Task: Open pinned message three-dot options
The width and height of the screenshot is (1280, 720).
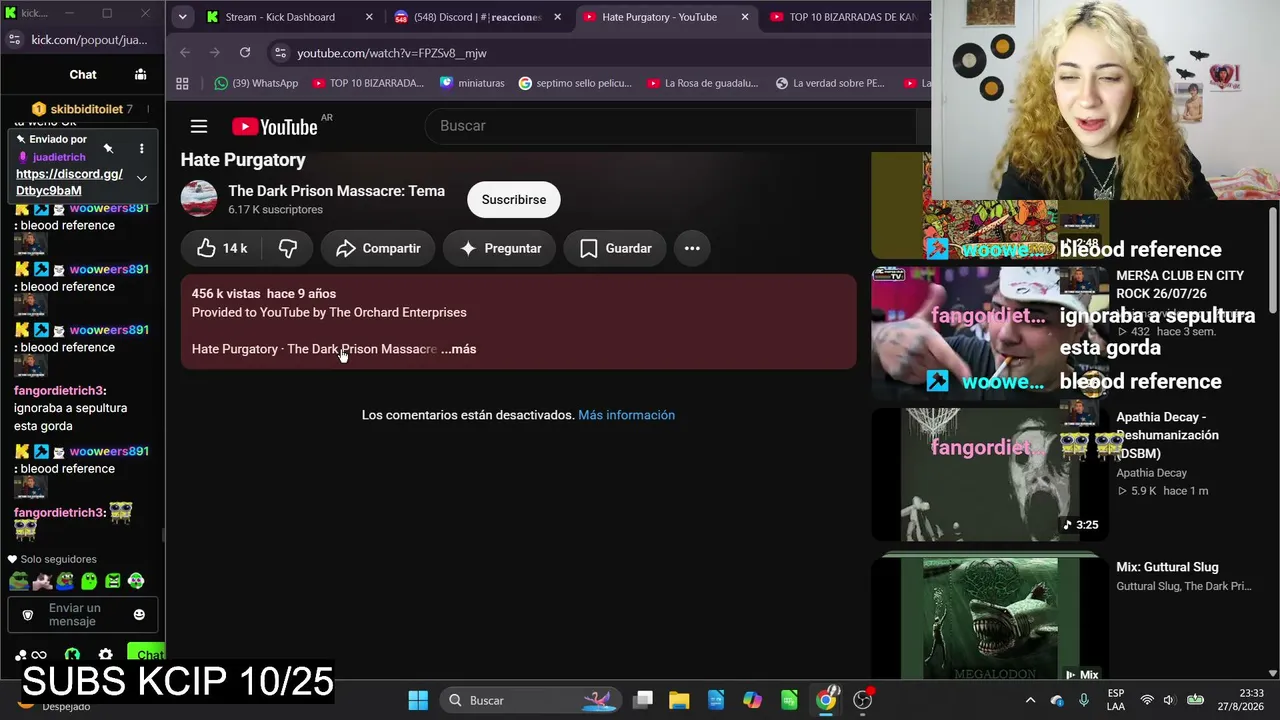Action: point(141,149)
